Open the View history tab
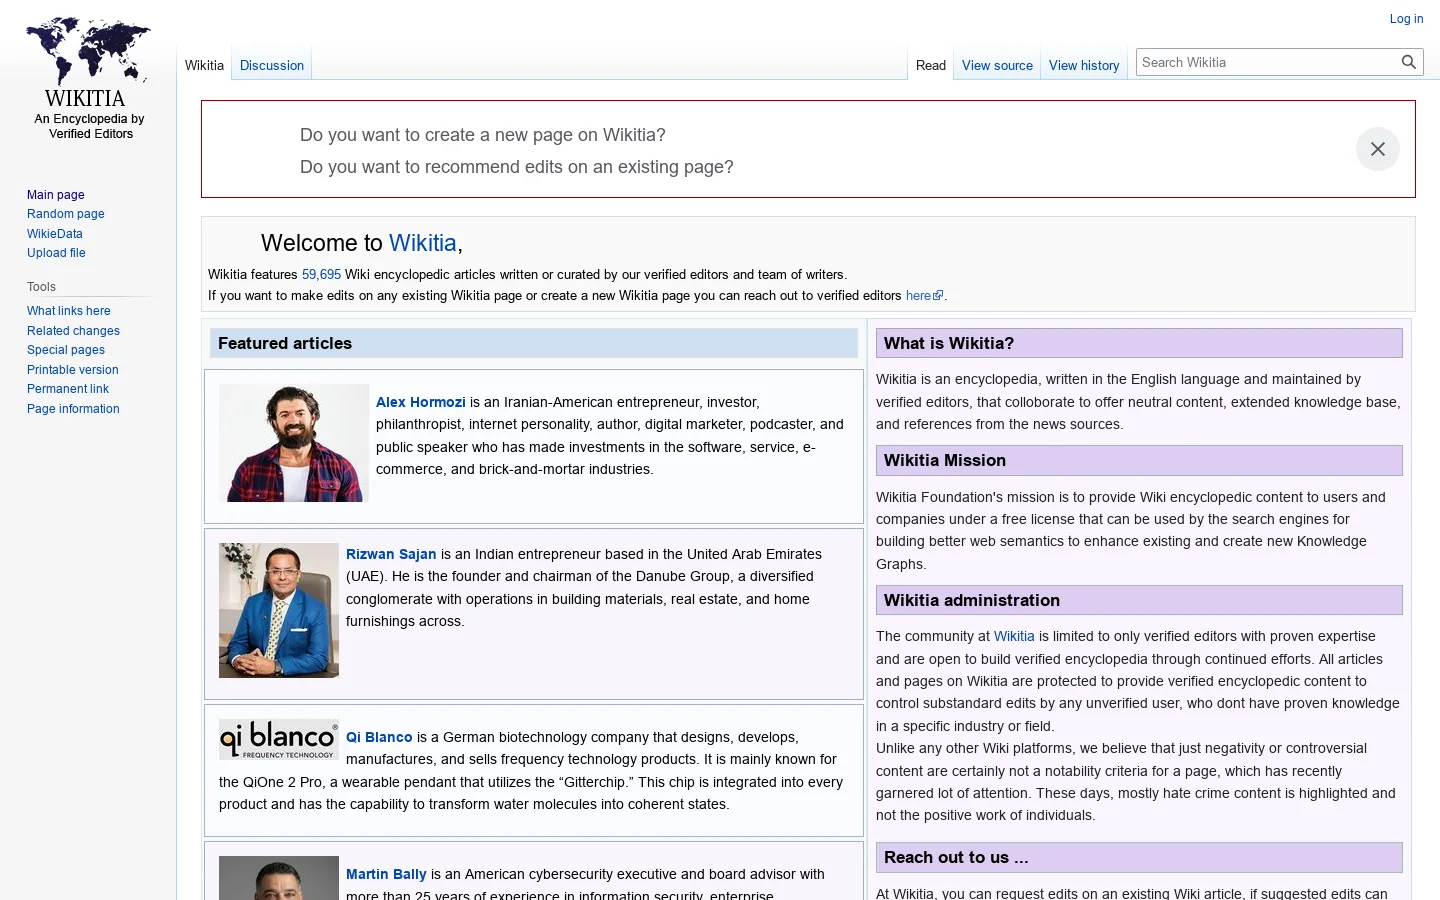The height and width of the screenshot is (900, 1440). click(1084, 65)
